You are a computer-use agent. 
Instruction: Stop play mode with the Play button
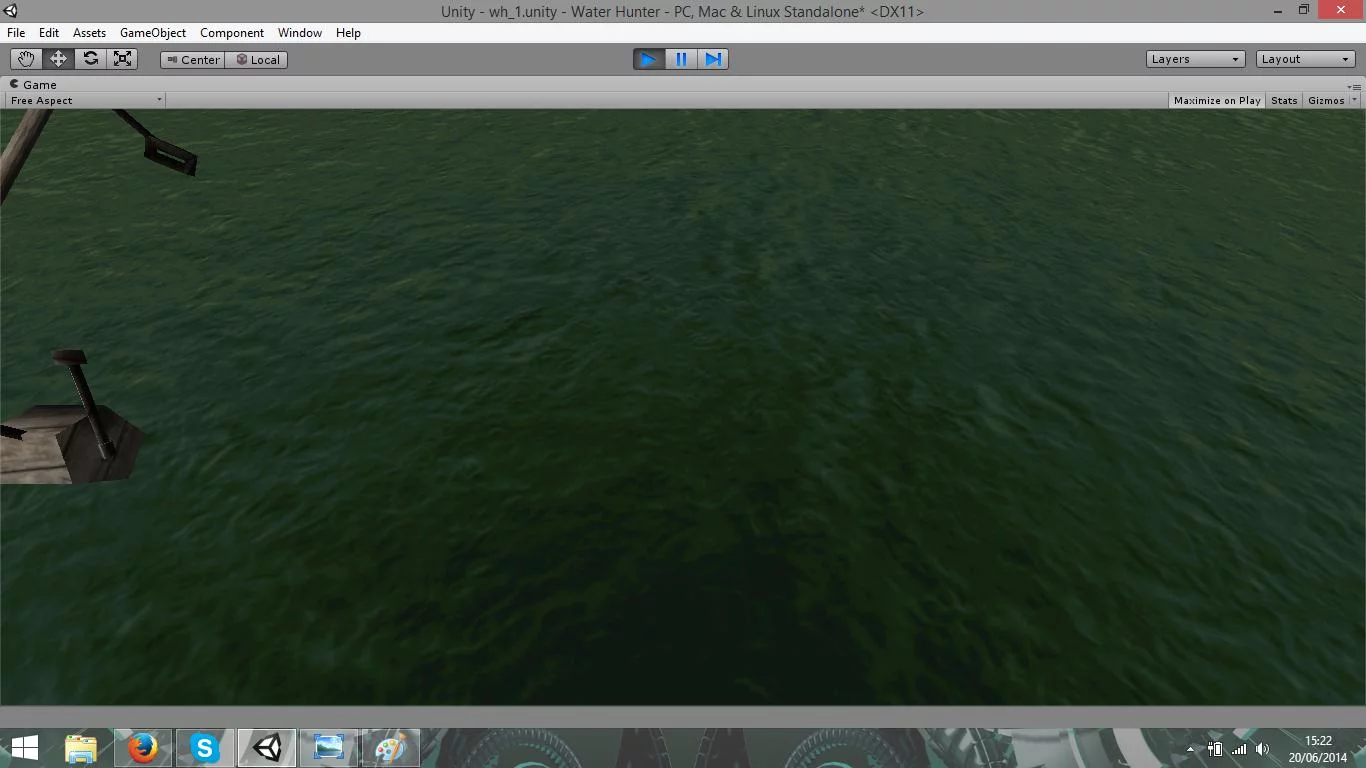649,59
